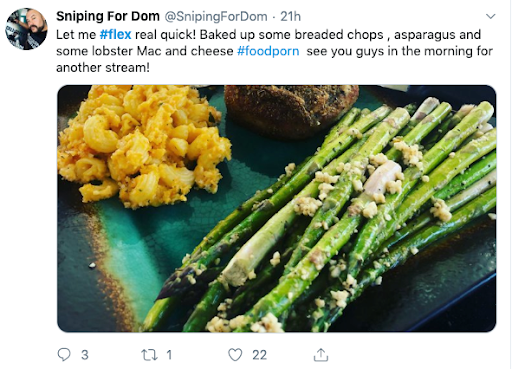This screenshot has height=369, width=512.
Task: Visit the @SnipingForDom handle link
Action: 216,16
